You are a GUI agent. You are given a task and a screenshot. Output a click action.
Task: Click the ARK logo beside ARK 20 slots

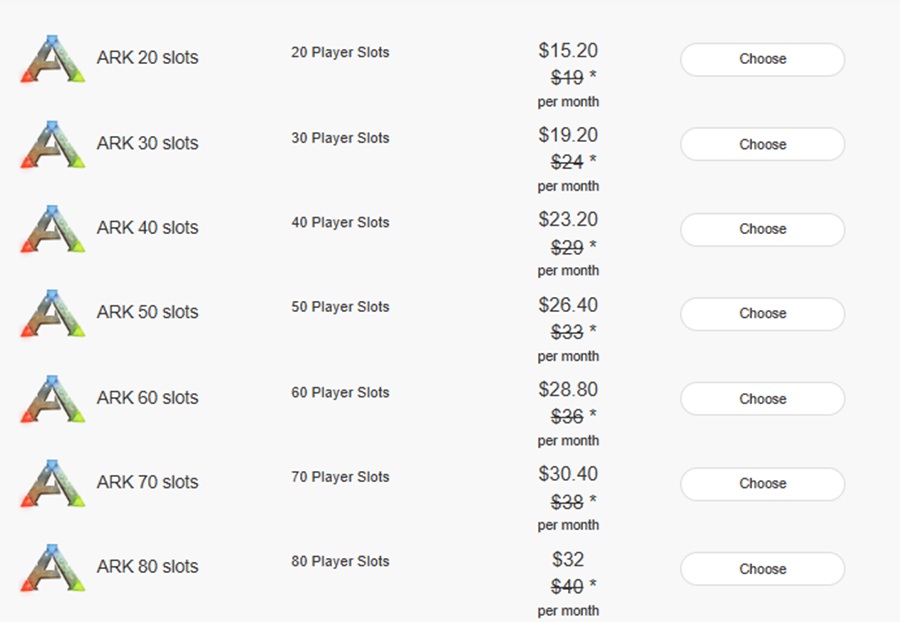(52, 58)
